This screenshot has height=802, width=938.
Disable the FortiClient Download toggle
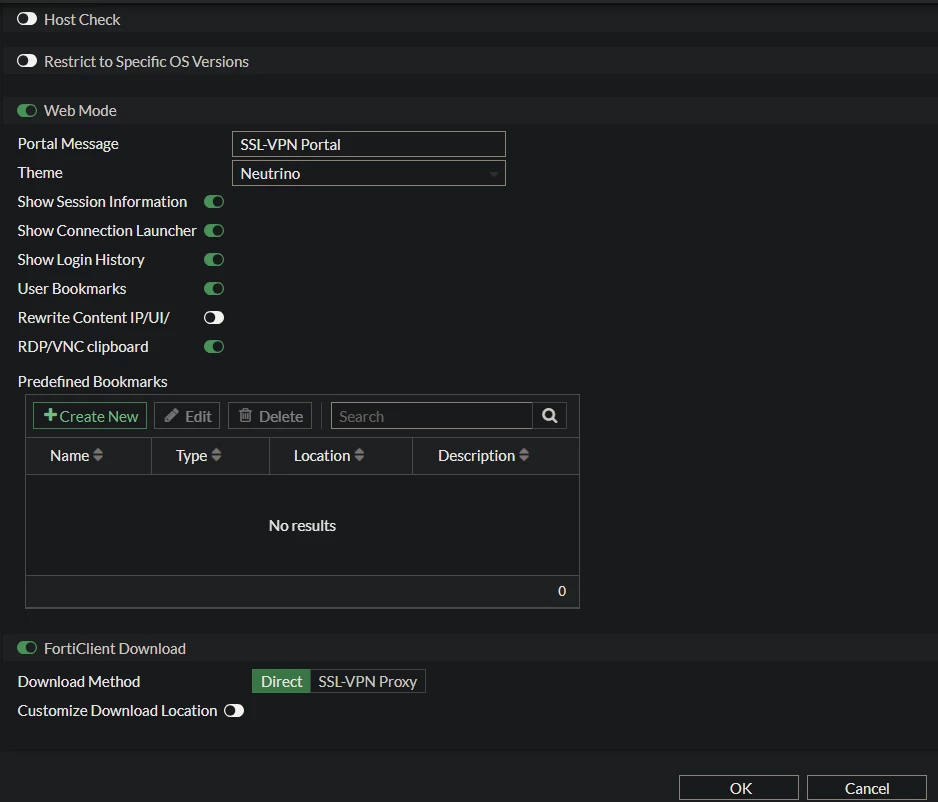click(27, 648)
